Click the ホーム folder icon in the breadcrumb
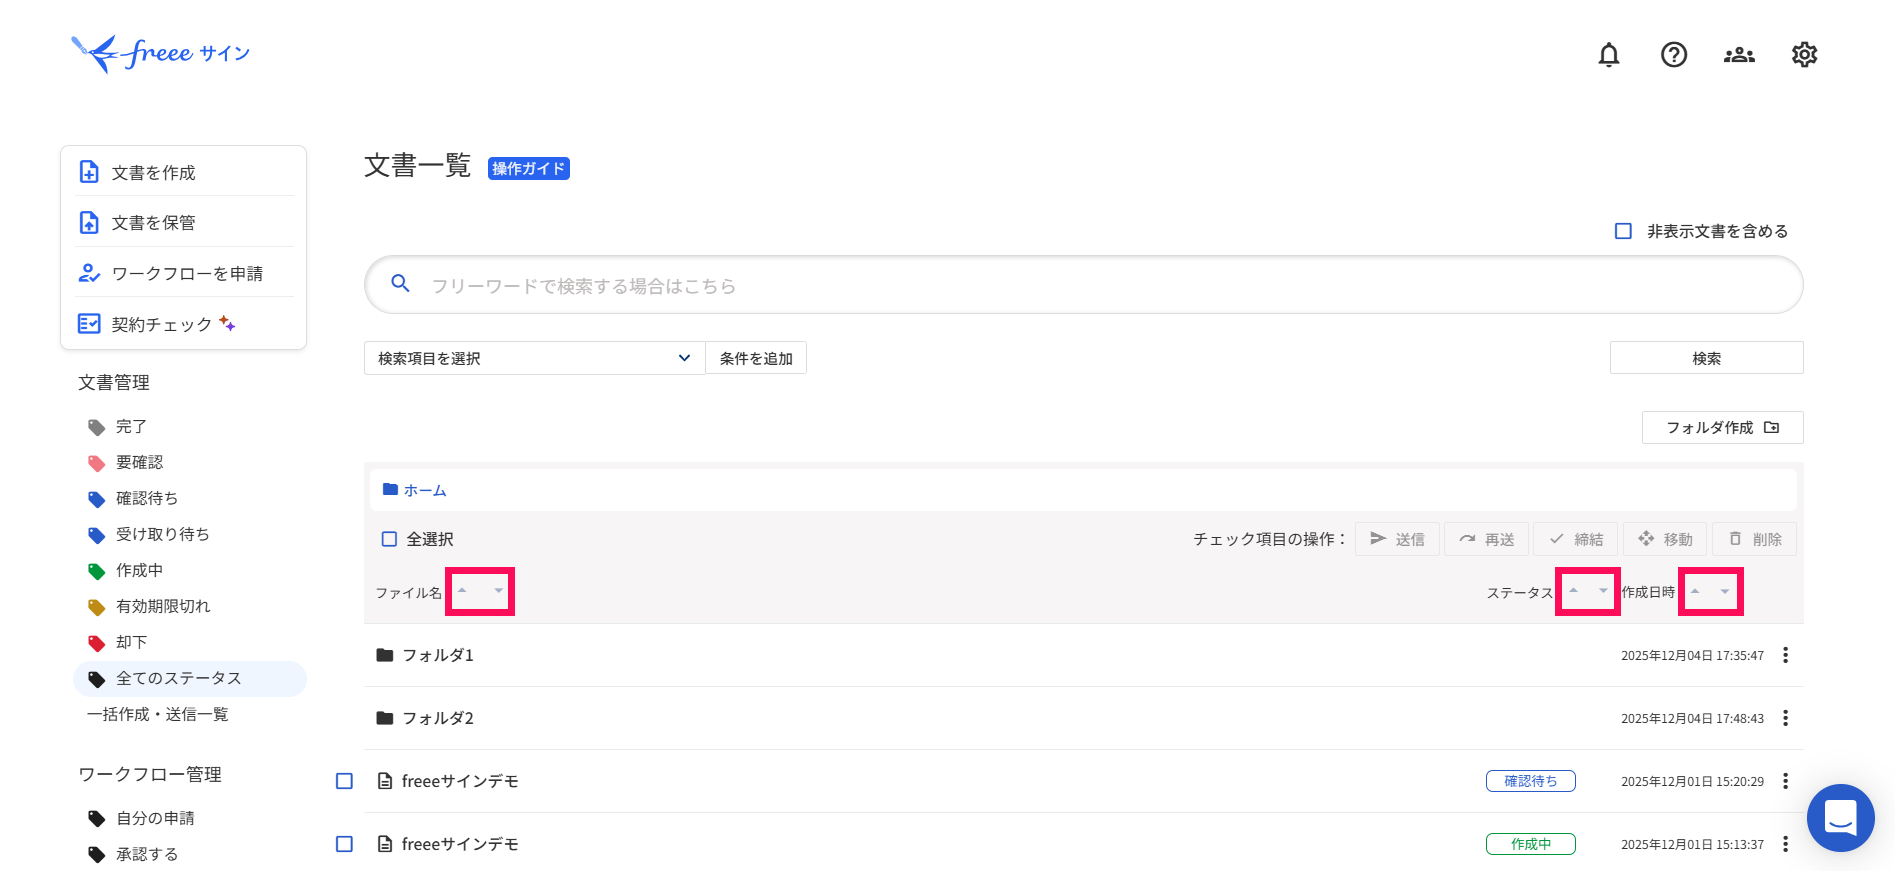 pos(390,490)
